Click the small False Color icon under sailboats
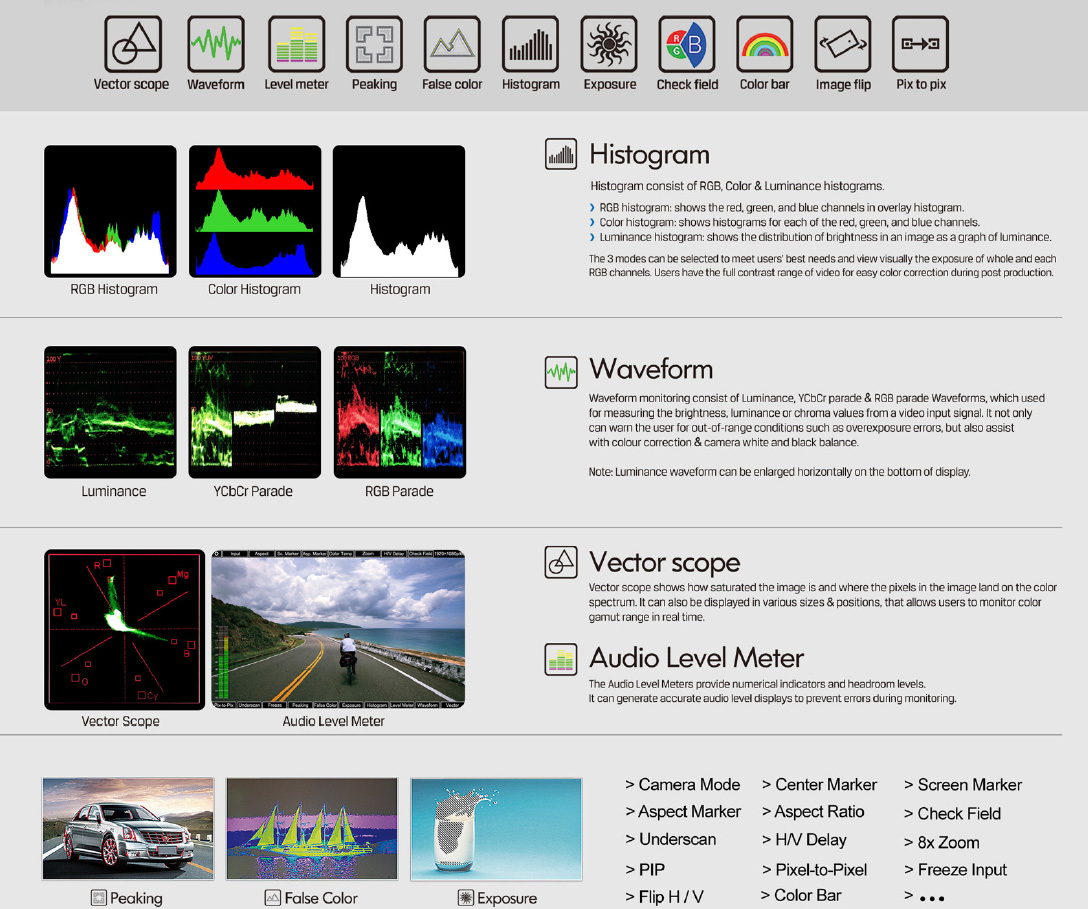1088x909 pixels. (273, 898)
